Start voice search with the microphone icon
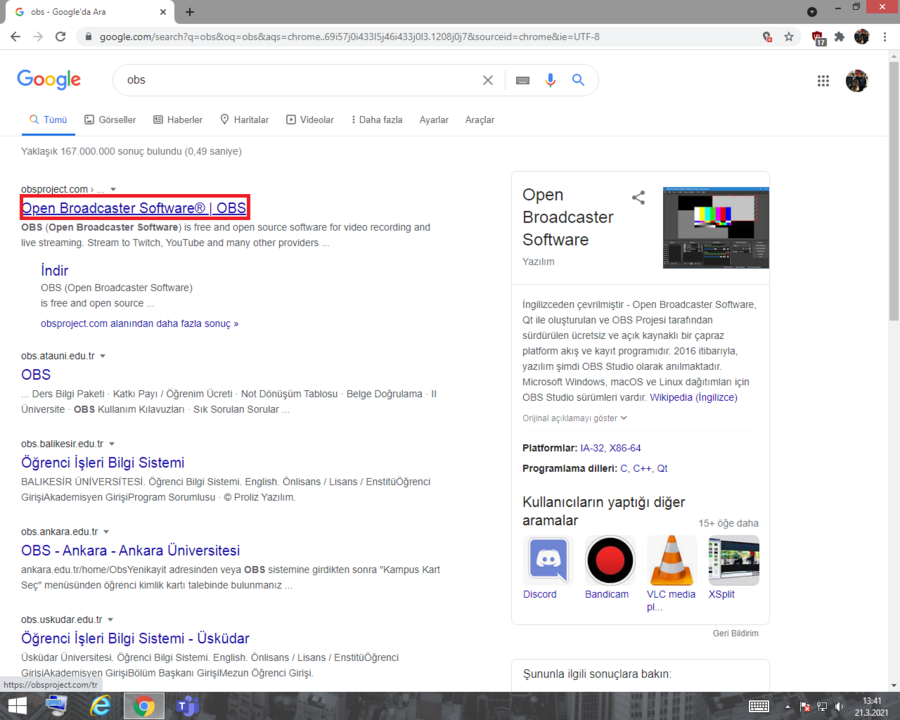Screen dimensions: 900x720 pos(550,80)
